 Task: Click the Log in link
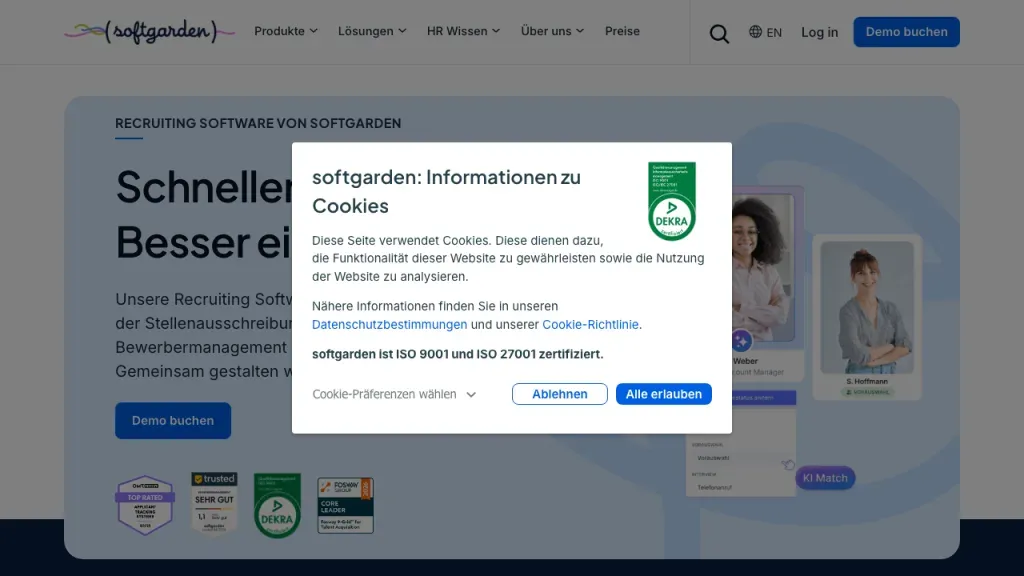coord(820,32)
